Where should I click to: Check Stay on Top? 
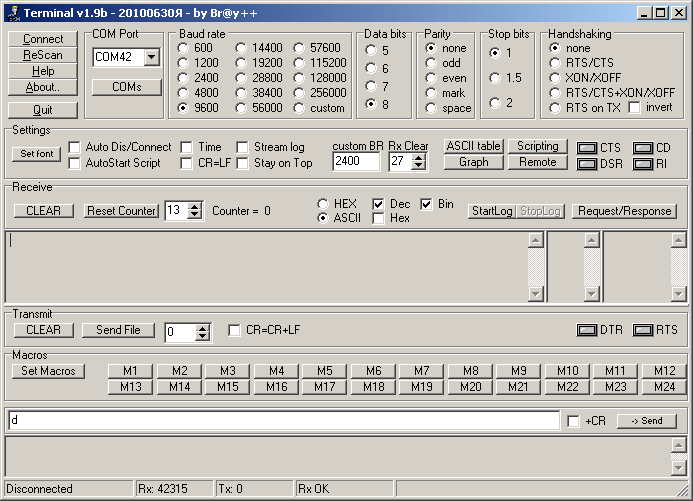click(x=242, y=163)
